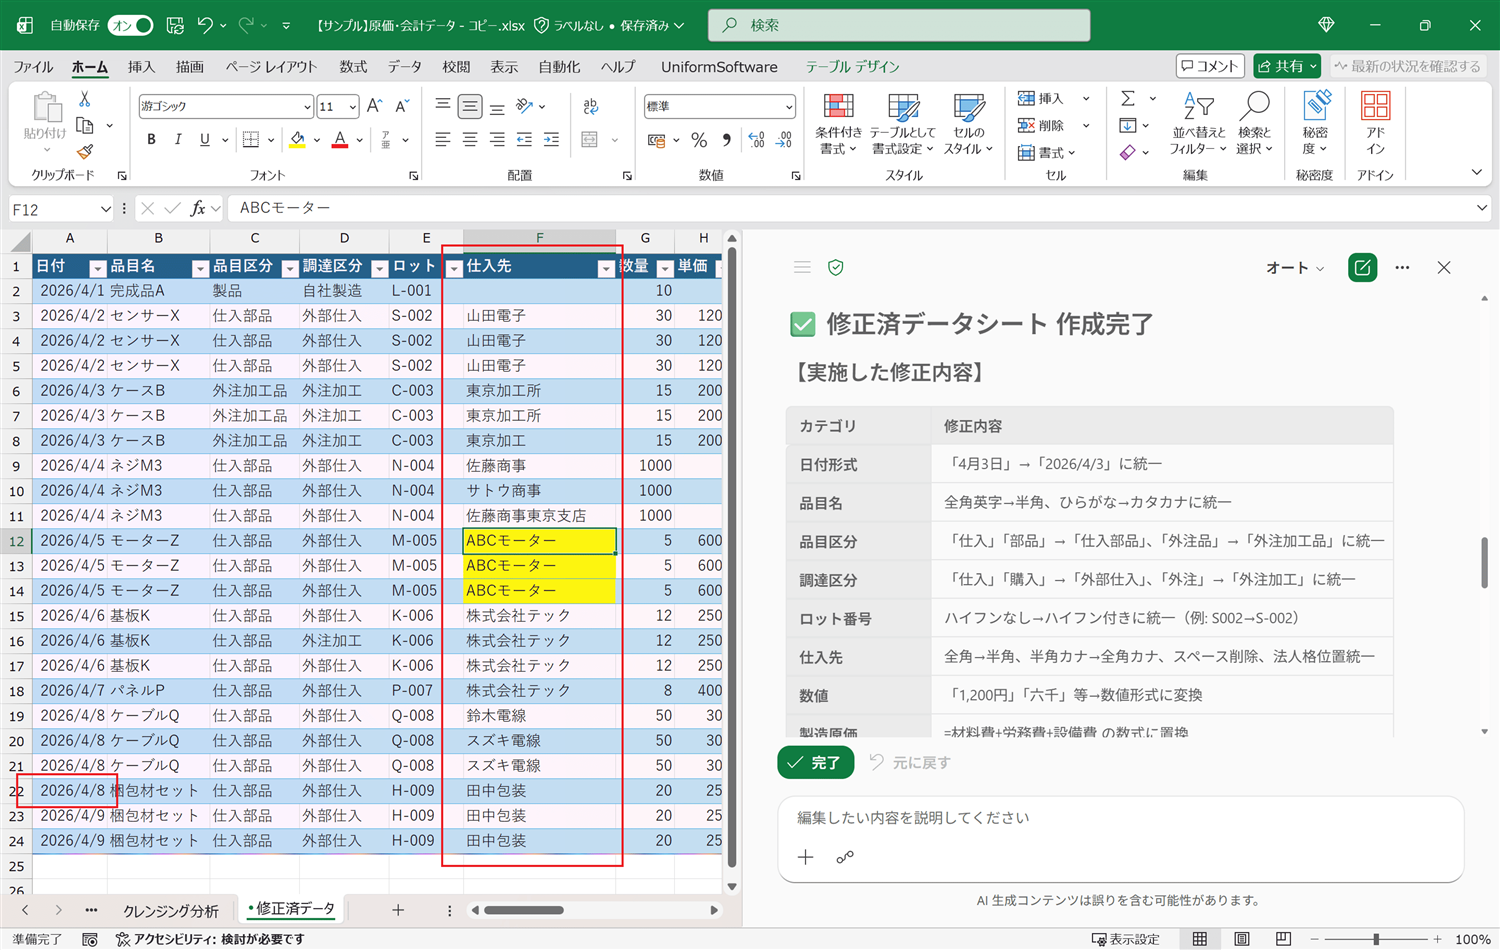The width and height of the screenshot is (1500, 950).
Task: Click the Fill Color bucket icon
Action: point(297,140)
